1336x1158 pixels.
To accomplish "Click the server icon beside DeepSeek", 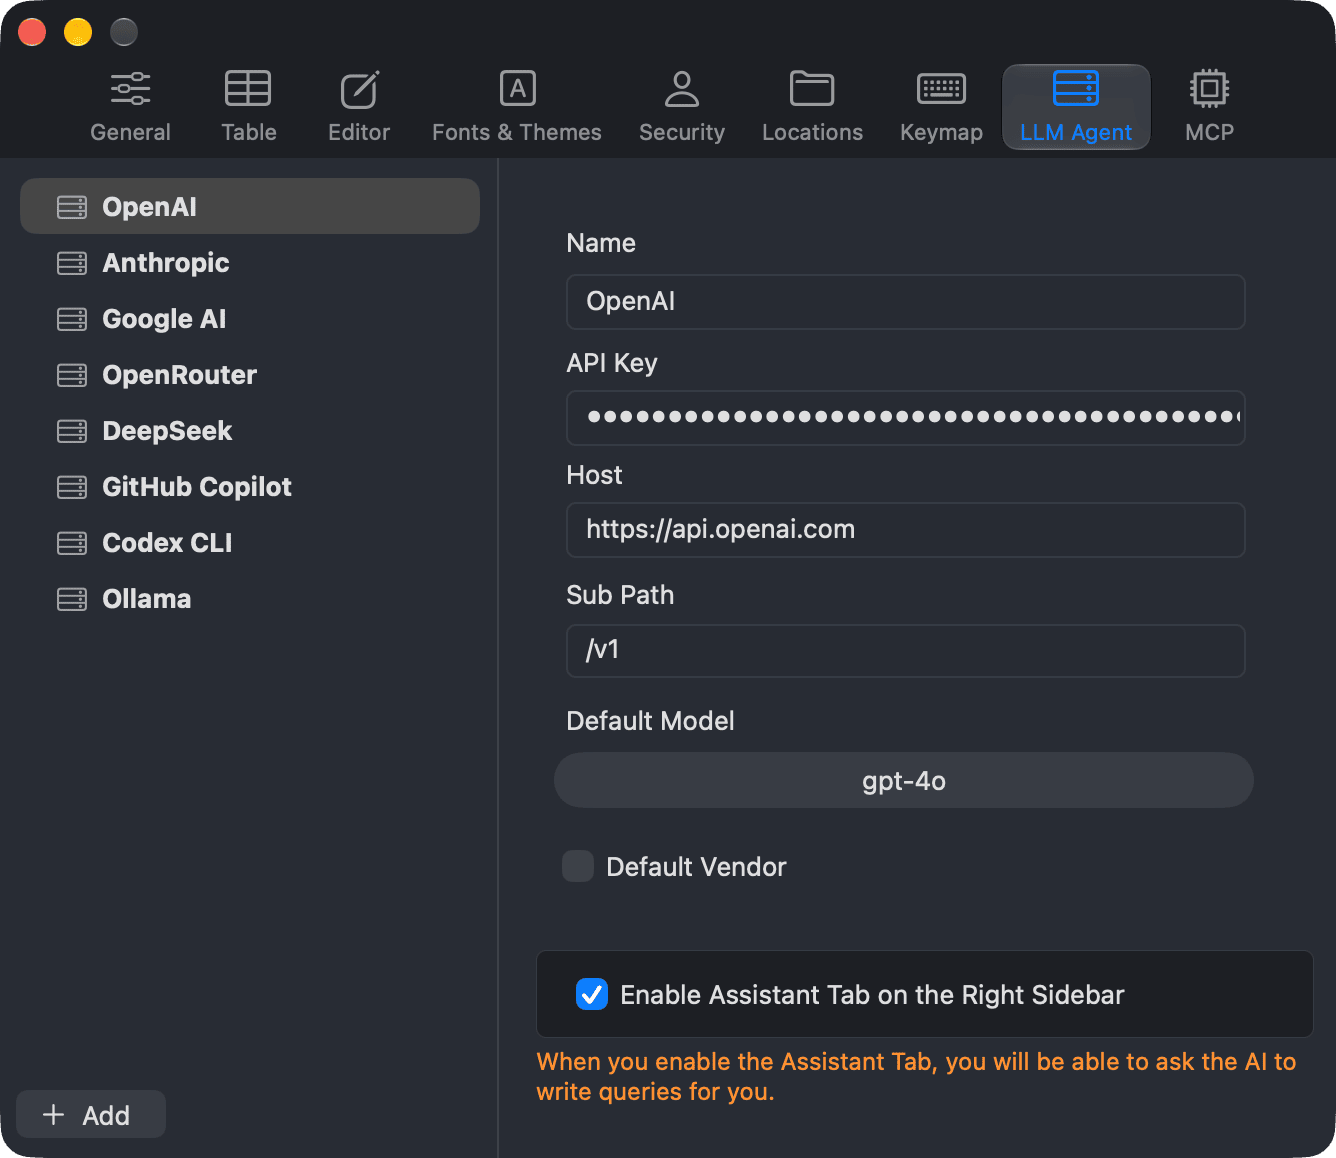I will [72, 431].
